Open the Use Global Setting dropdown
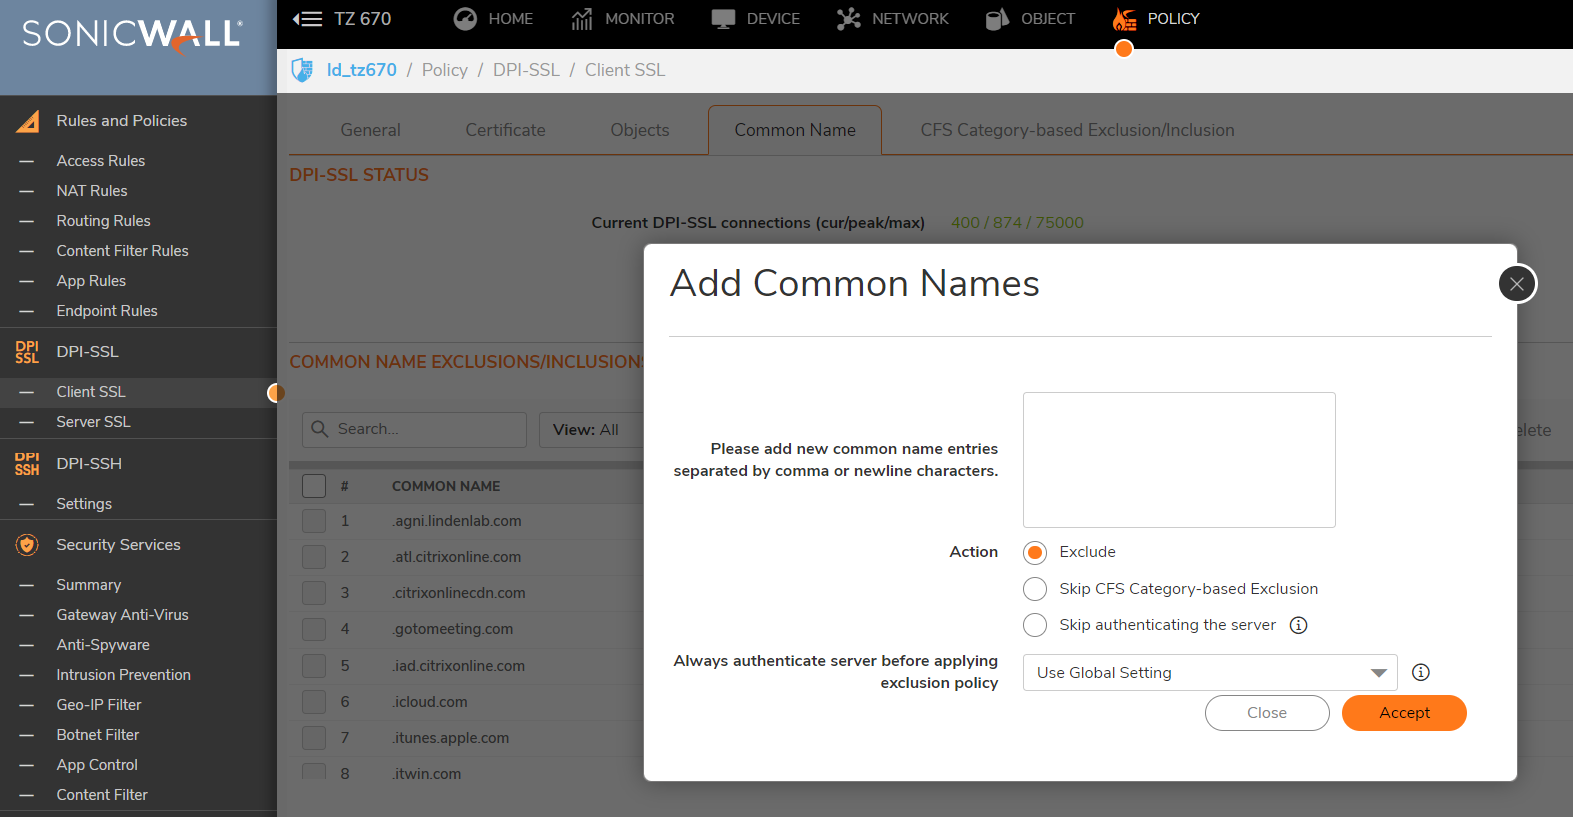The image size is (1573, 817). click(x=1210, y=673)
